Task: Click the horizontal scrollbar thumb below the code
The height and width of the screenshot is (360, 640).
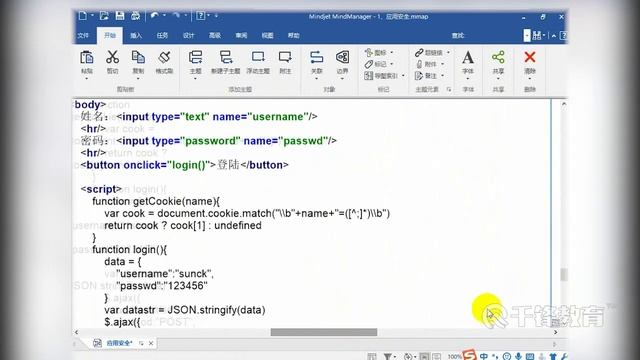Action: (x=324, y=332)
